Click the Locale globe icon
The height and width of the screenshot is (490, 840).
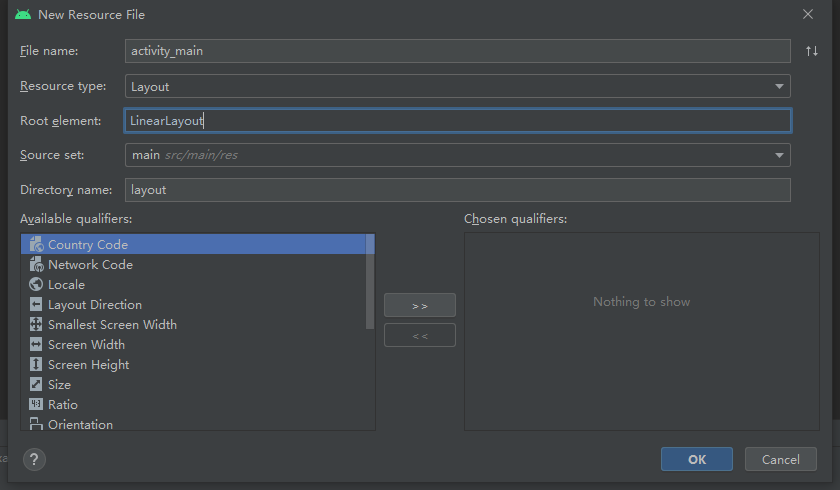pyautogui.click(x=36, y=285)
